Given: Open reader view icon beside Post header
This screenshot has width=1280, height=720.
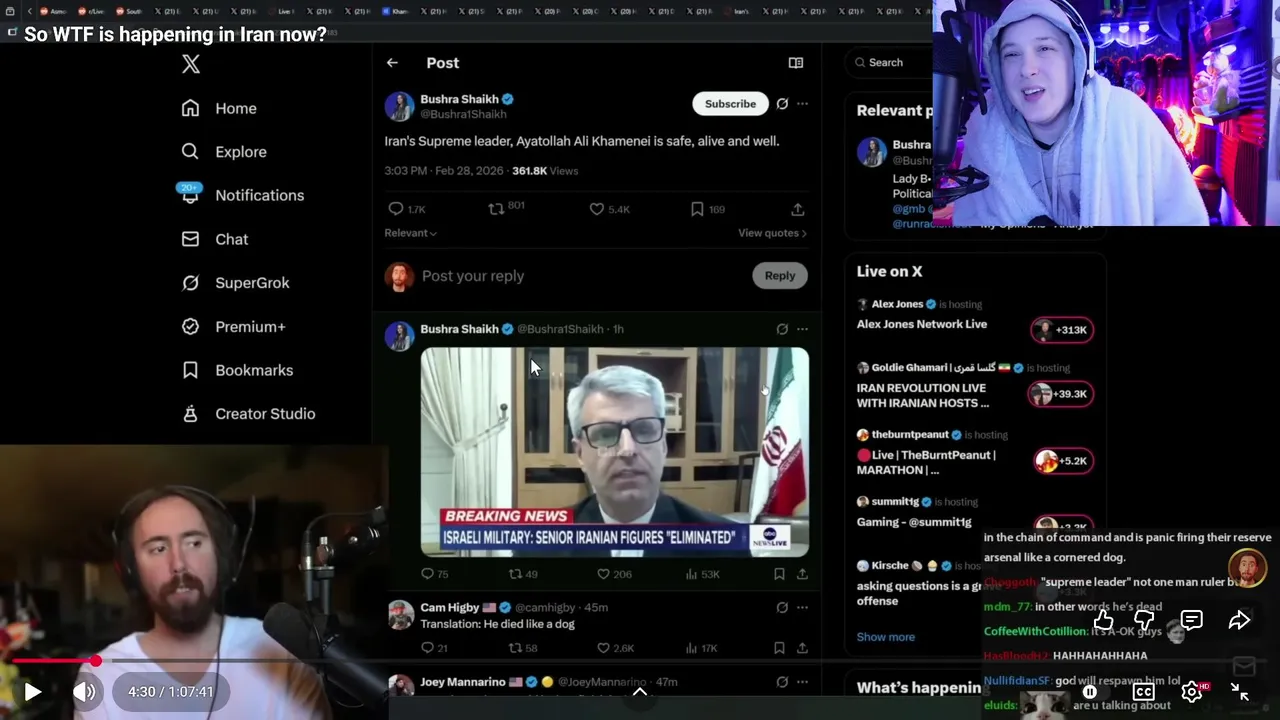Looking at the screenshot, I should tap(796, 63).
